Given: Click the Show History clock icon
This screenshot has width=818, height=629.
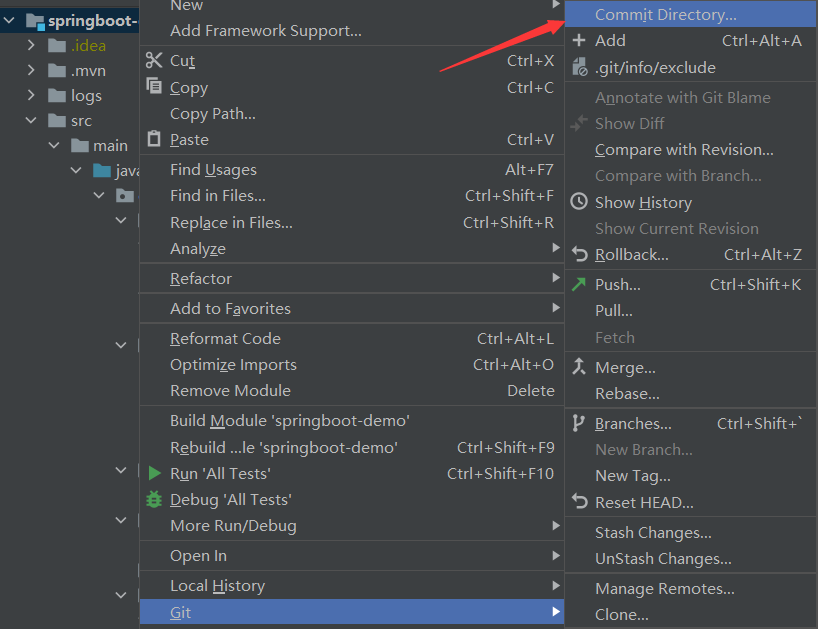Looking at the screenshot, I should coord(579,202).
